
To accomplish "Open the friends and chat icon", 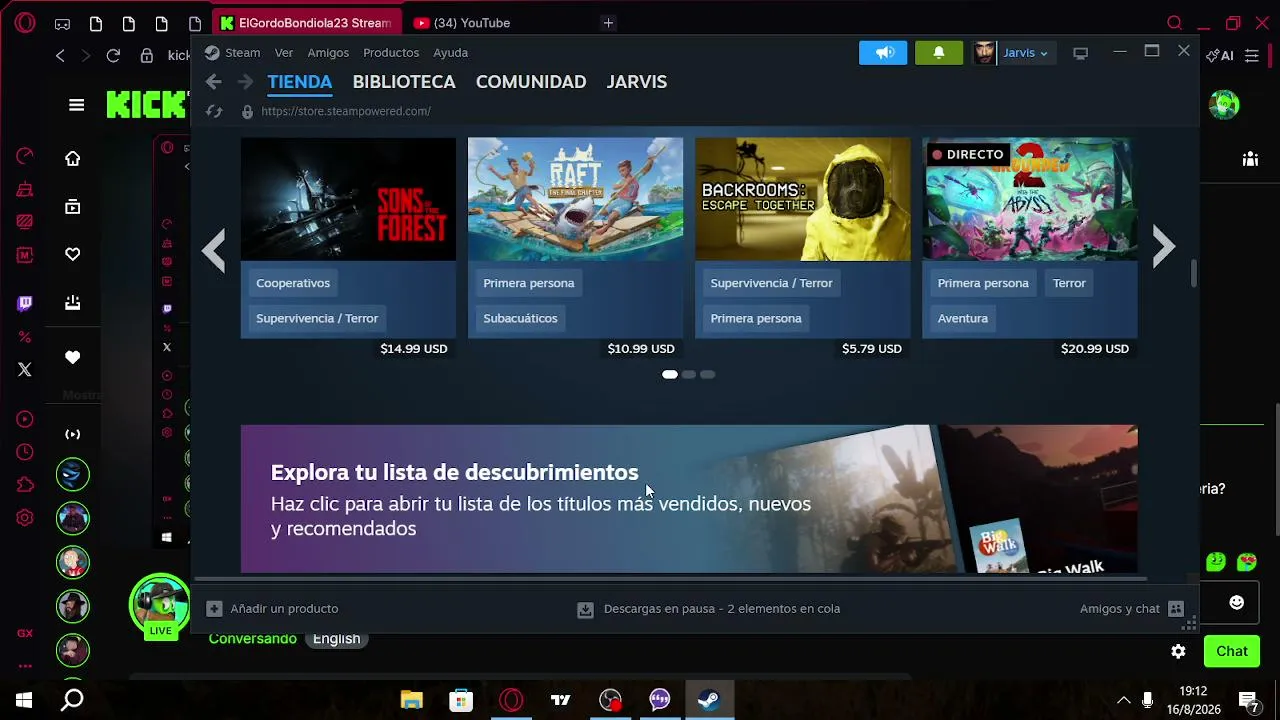I will 1176,608.
